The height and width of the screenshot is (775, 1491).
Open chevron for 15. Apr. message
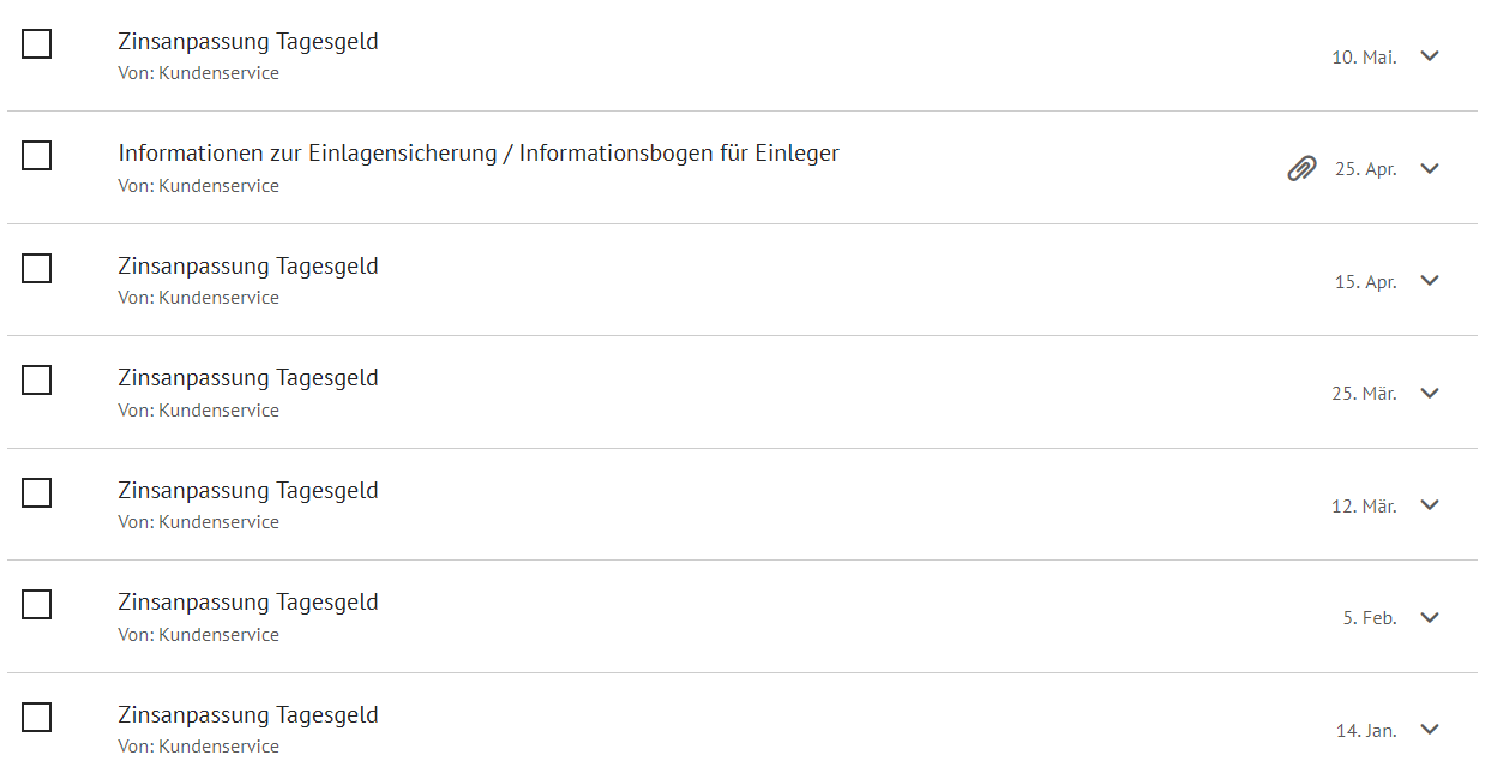[x=1430, y=281]
